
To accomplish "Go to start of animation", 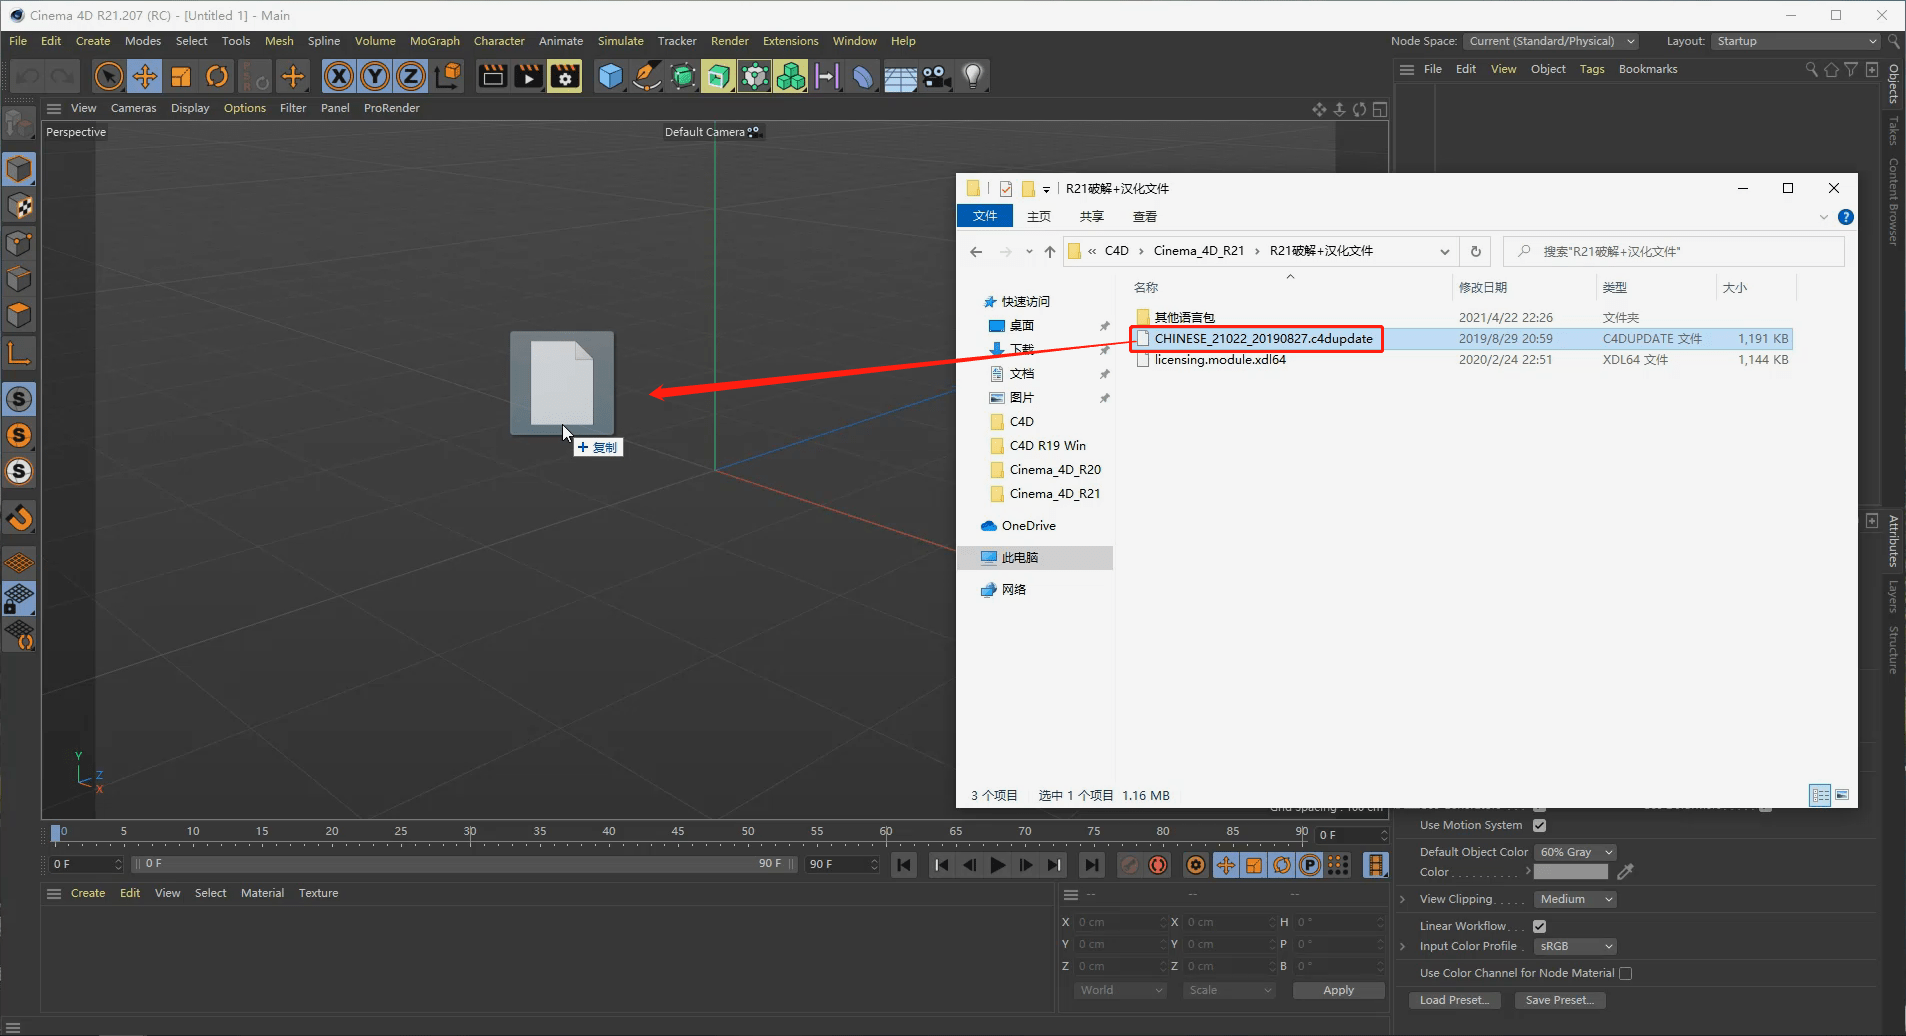I will (x=904, y=865).
